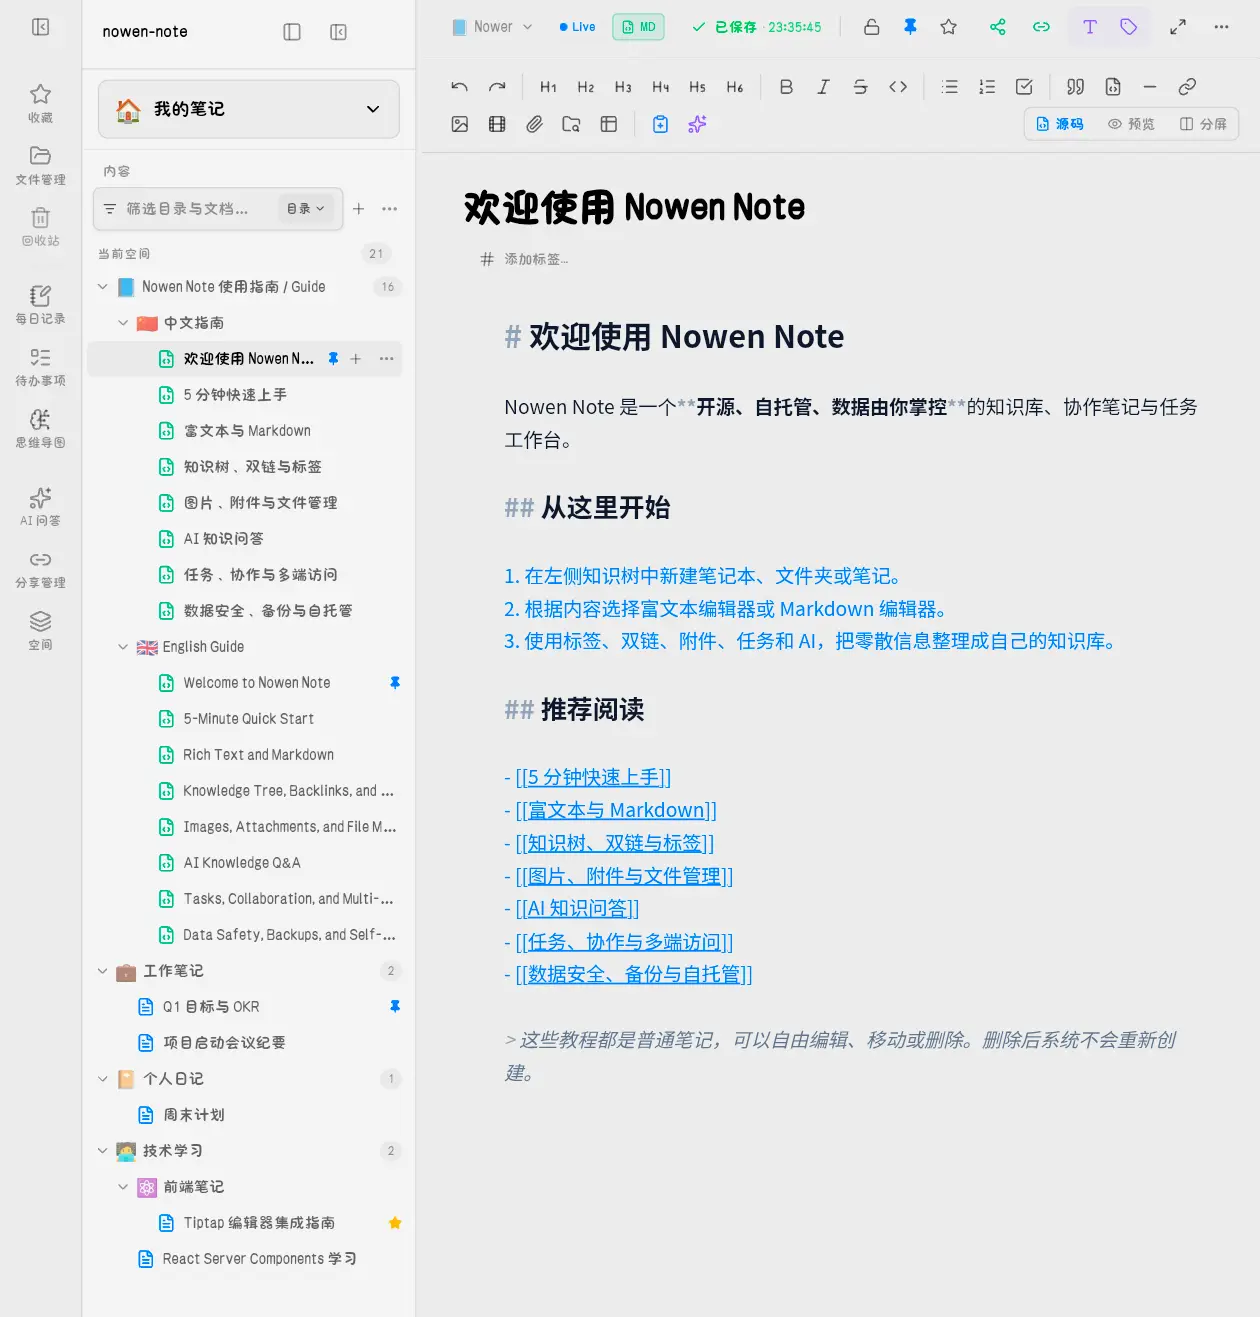Open 文件管理 in the sidebar
This screenshot has width=1260, height=1317.
(40, 165)
